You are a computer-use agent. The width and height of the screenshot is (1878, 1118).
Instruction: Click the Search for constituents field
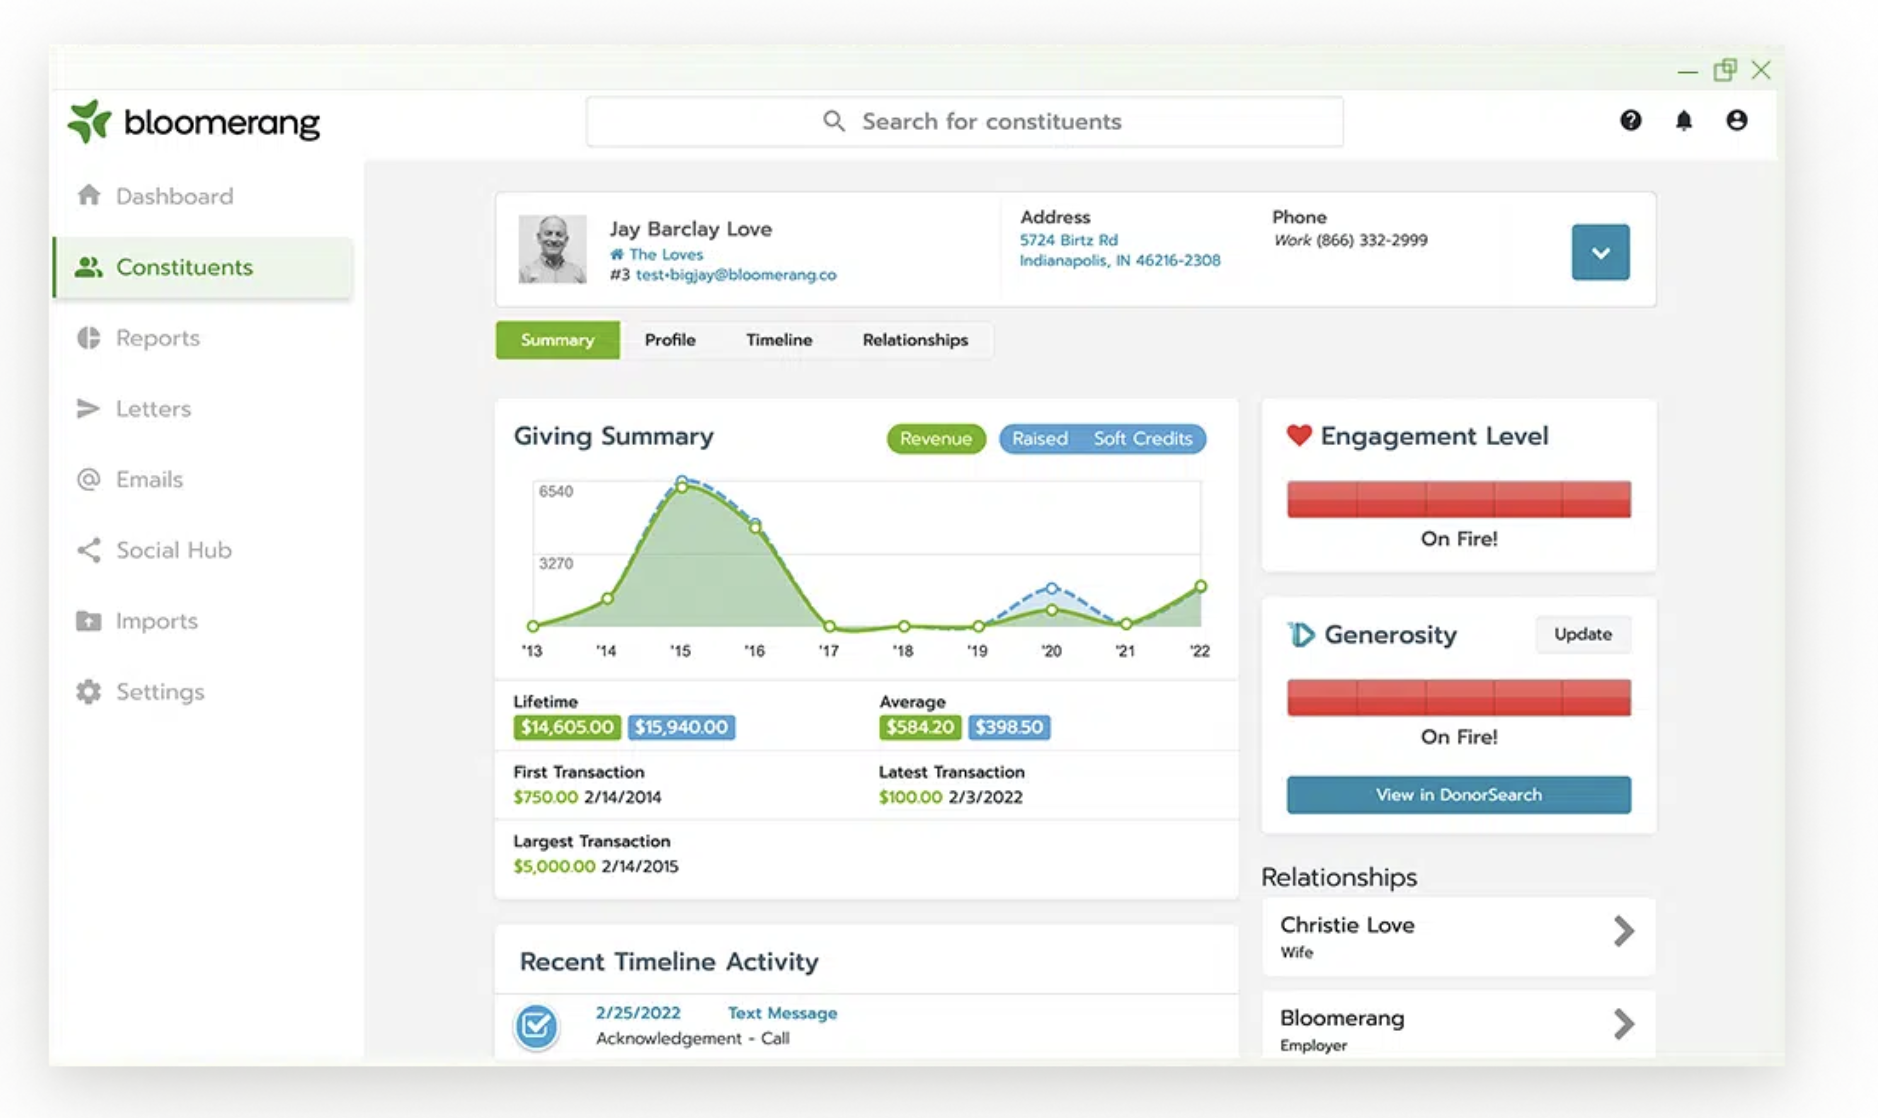pos(965,121)
